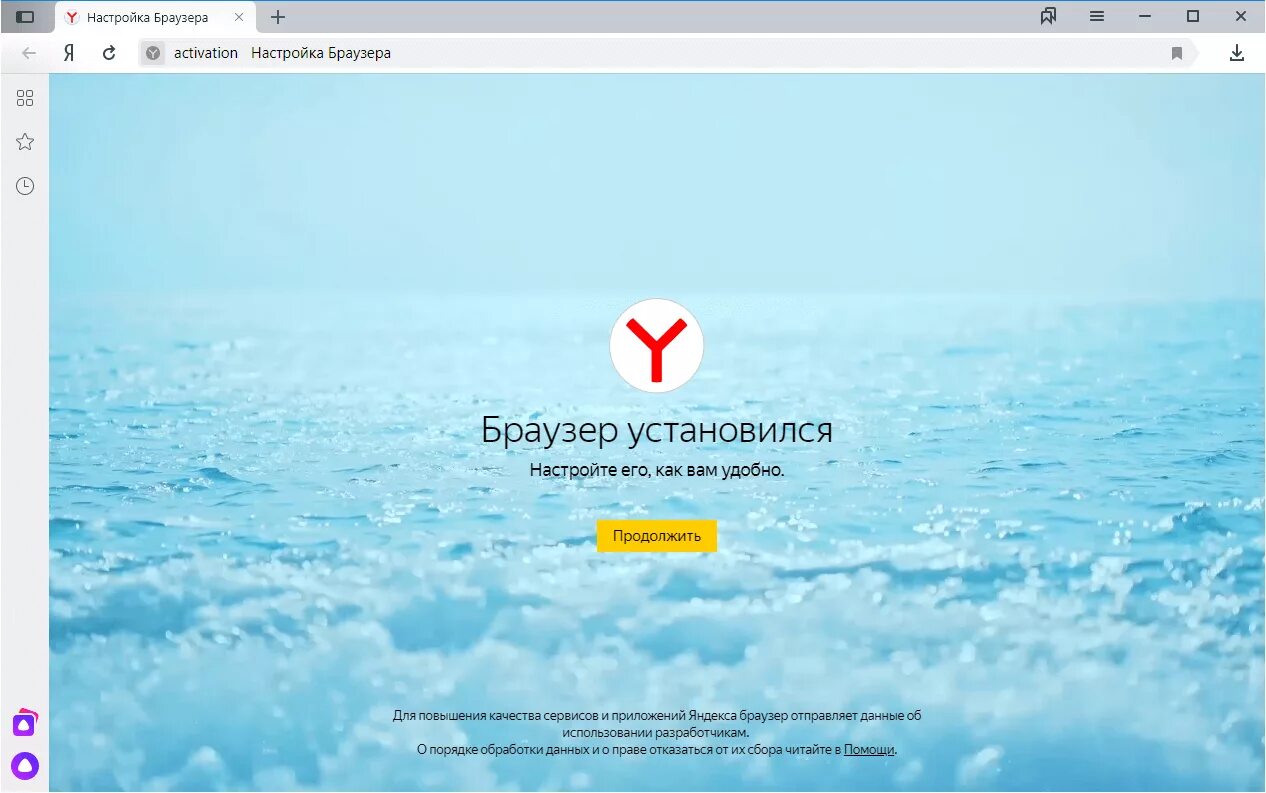The width and height of the screenshot is (1266, 793).
Task: Toggle the sidebar panel icon
Action: pos(25,17)
